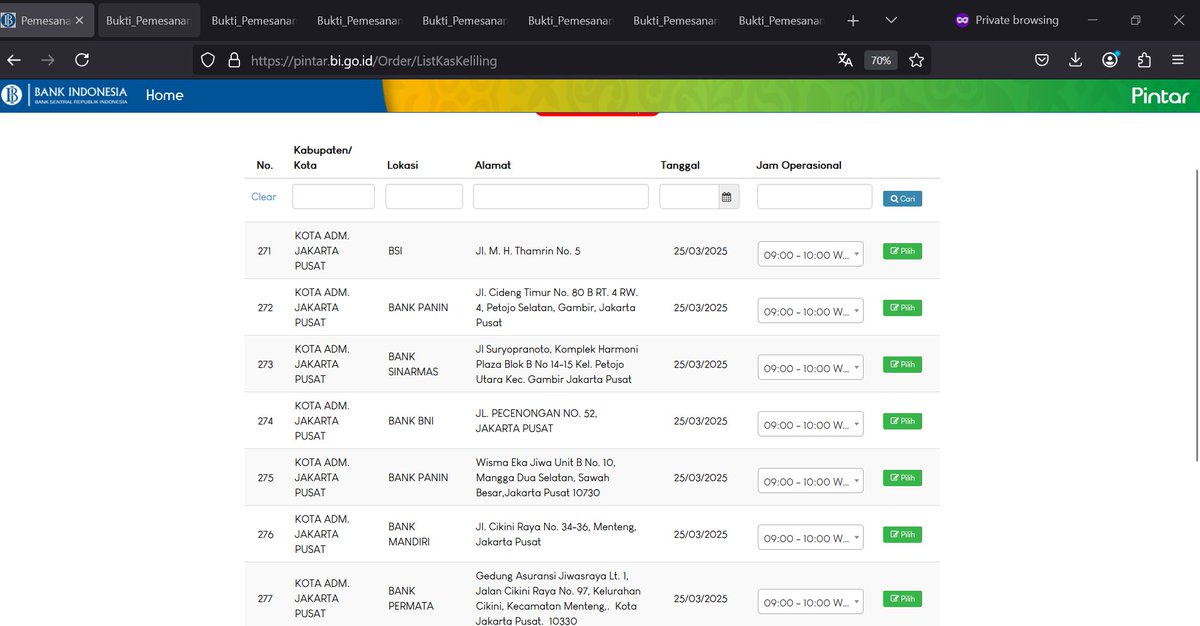Click Pilih for row 271 BSI
This screenshot has width=1200, height=626.
[902, 251]
